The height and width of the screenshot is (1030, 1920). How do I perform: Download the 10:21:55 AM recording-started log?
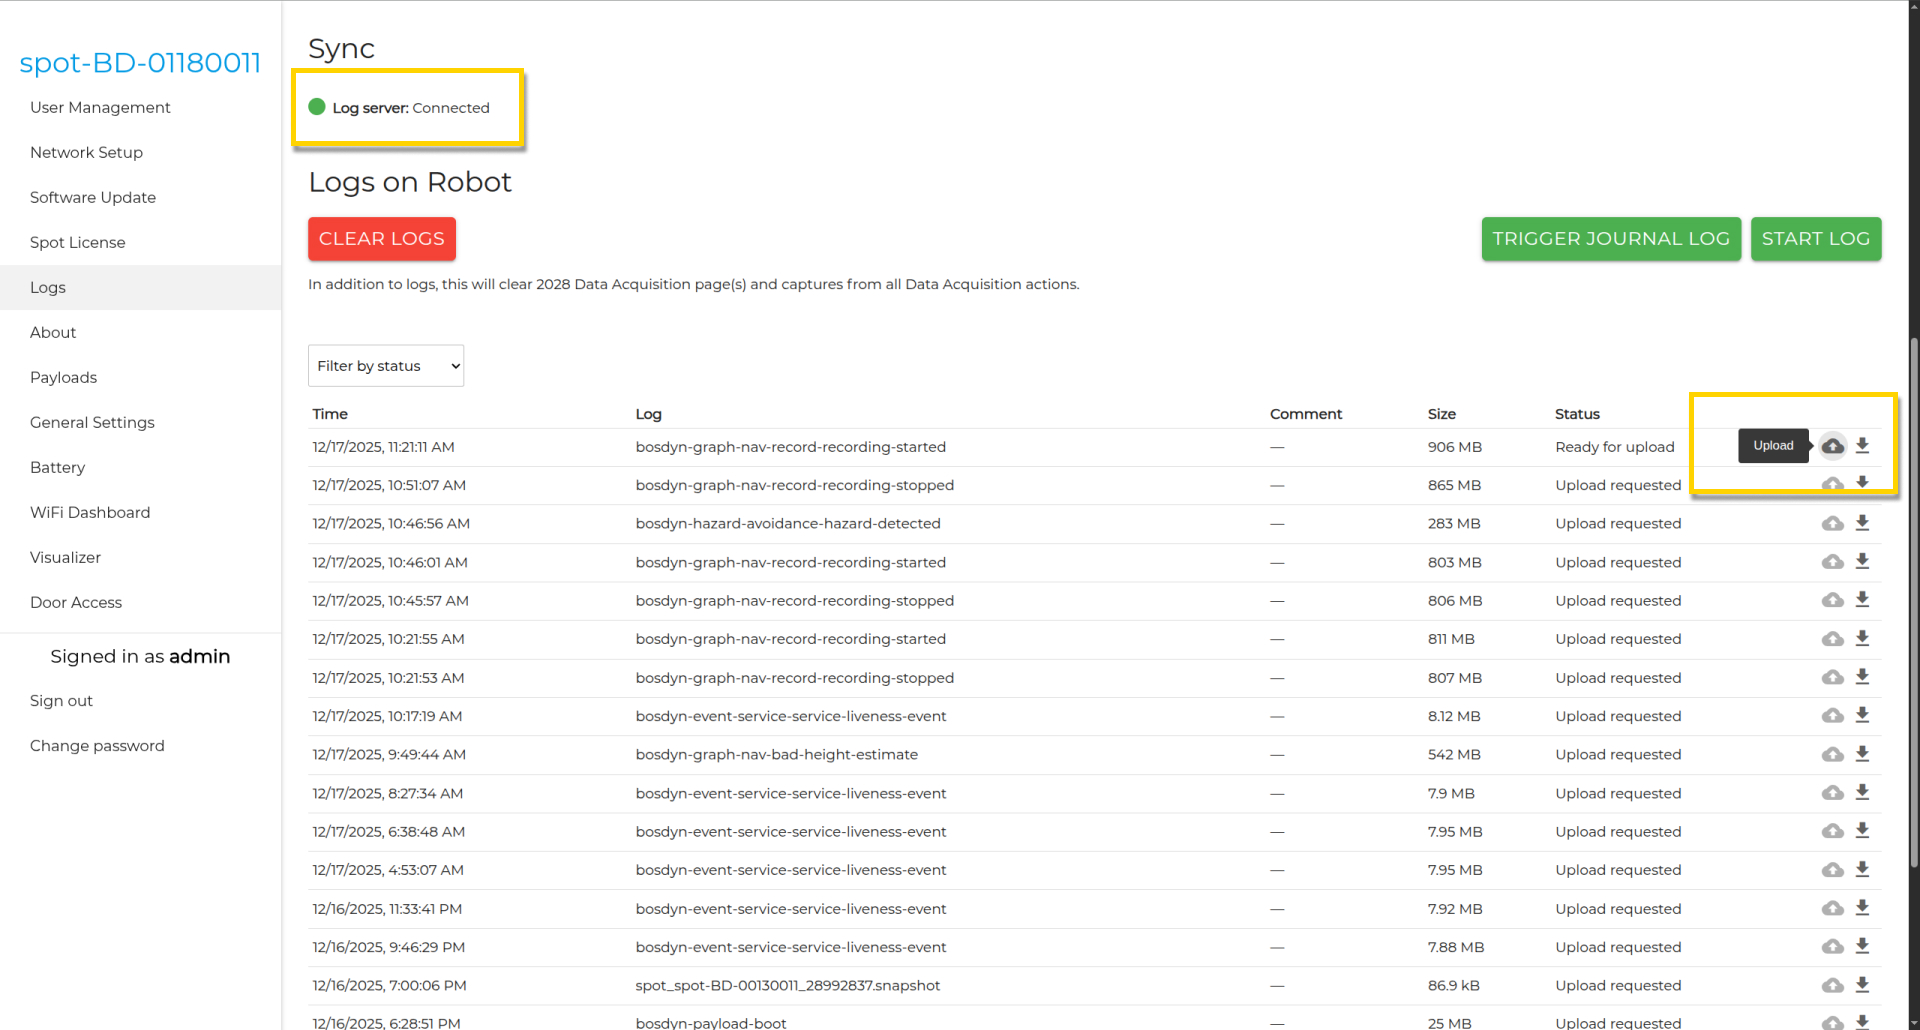(1862, 639)
